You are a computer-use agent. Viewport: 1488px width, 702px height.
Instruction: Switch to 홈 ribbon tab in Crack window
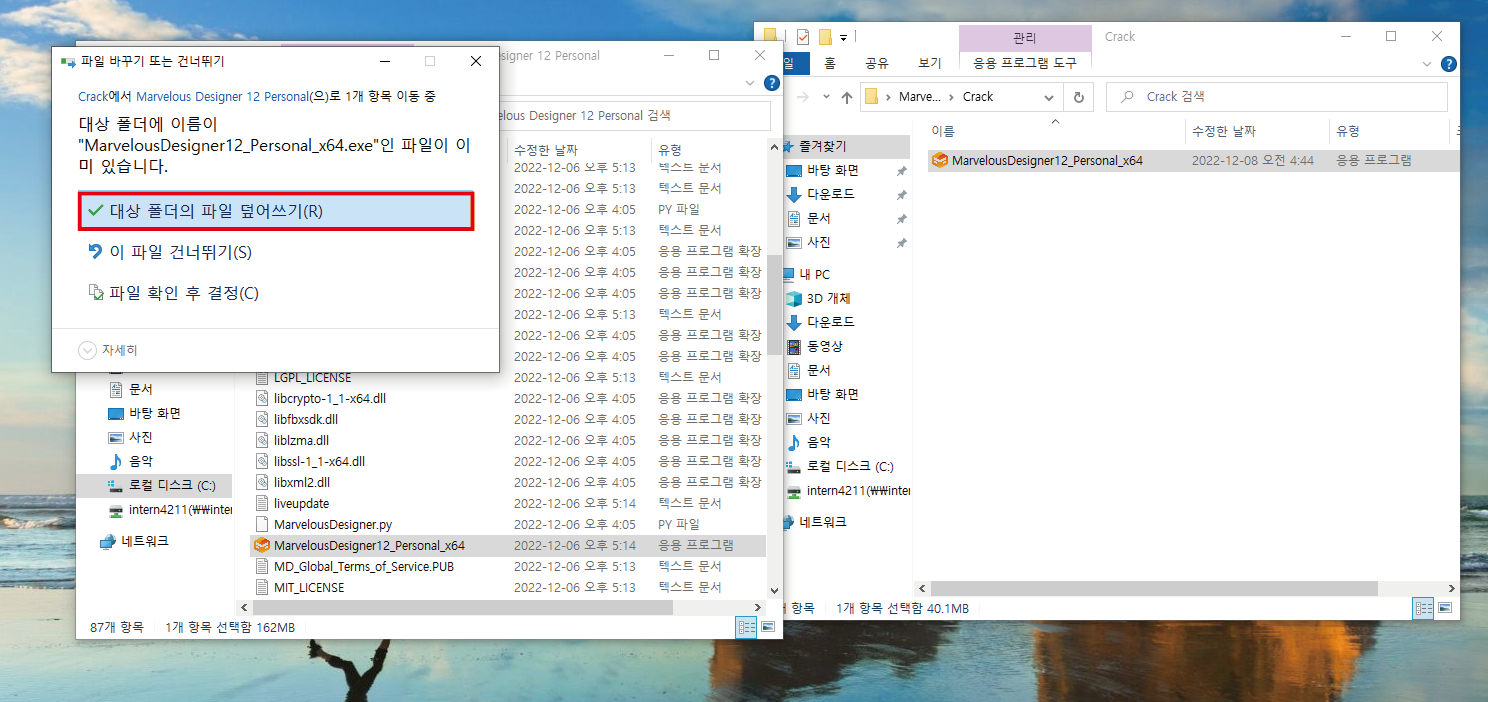click(829, 63)
